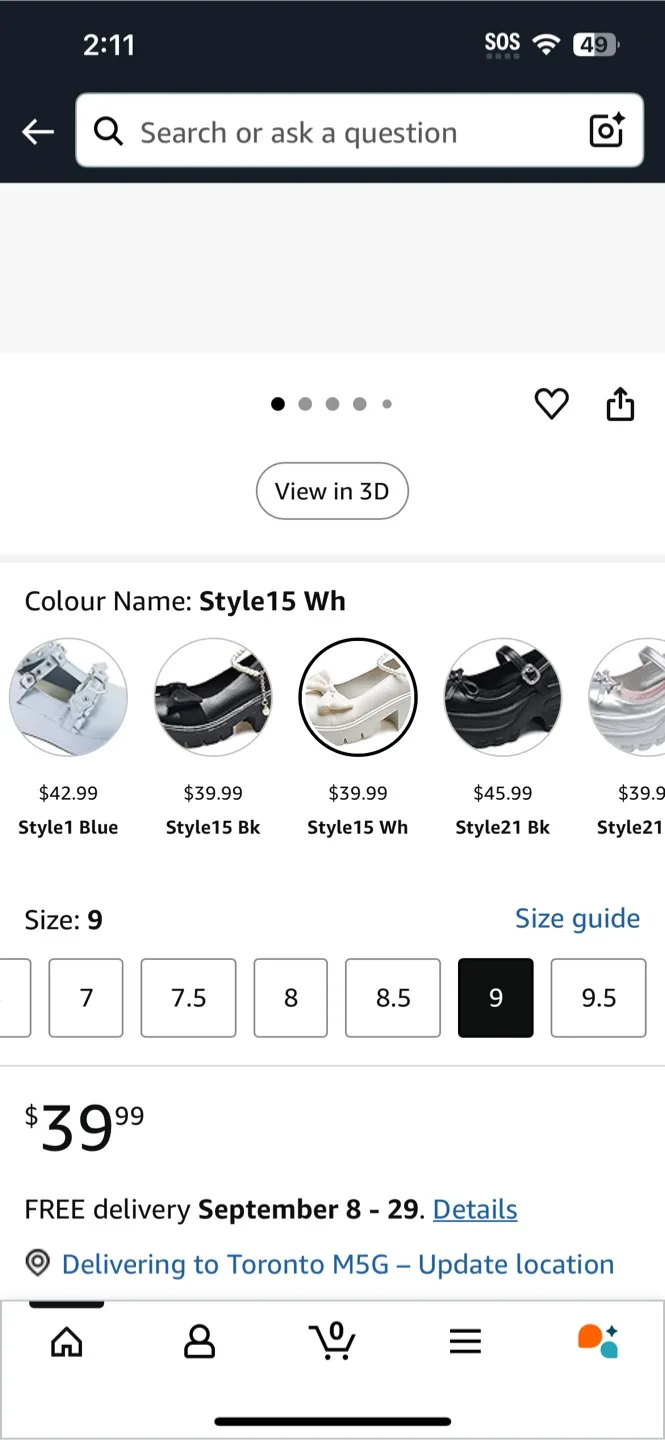Select Style1 Blue colour swatch
This screenshot has height=1440, width=665.
(x=68, y=697)
